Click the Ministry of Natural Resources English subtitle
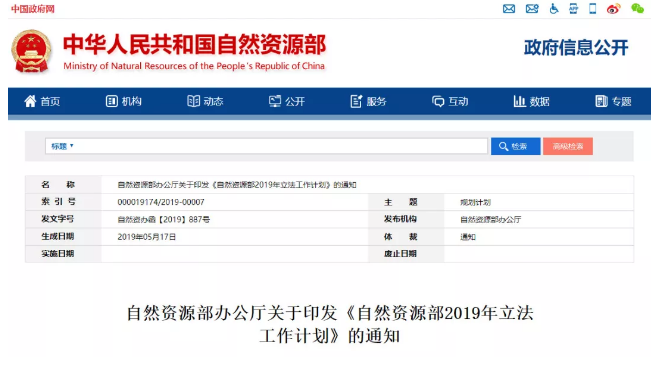This screenshot has width=658, height=366. pyautogui.click(x=194, y=66)
